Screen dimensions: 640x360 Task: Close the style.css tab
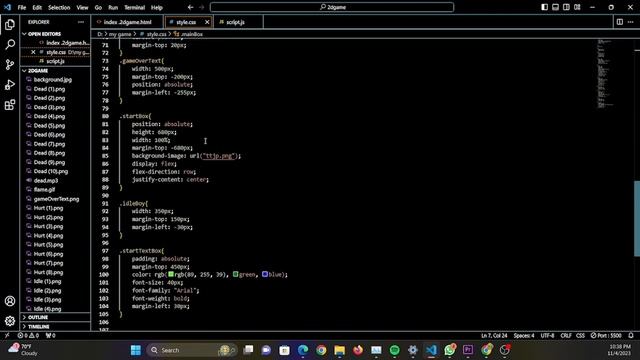pyautogui.click(x=207, y=22)
